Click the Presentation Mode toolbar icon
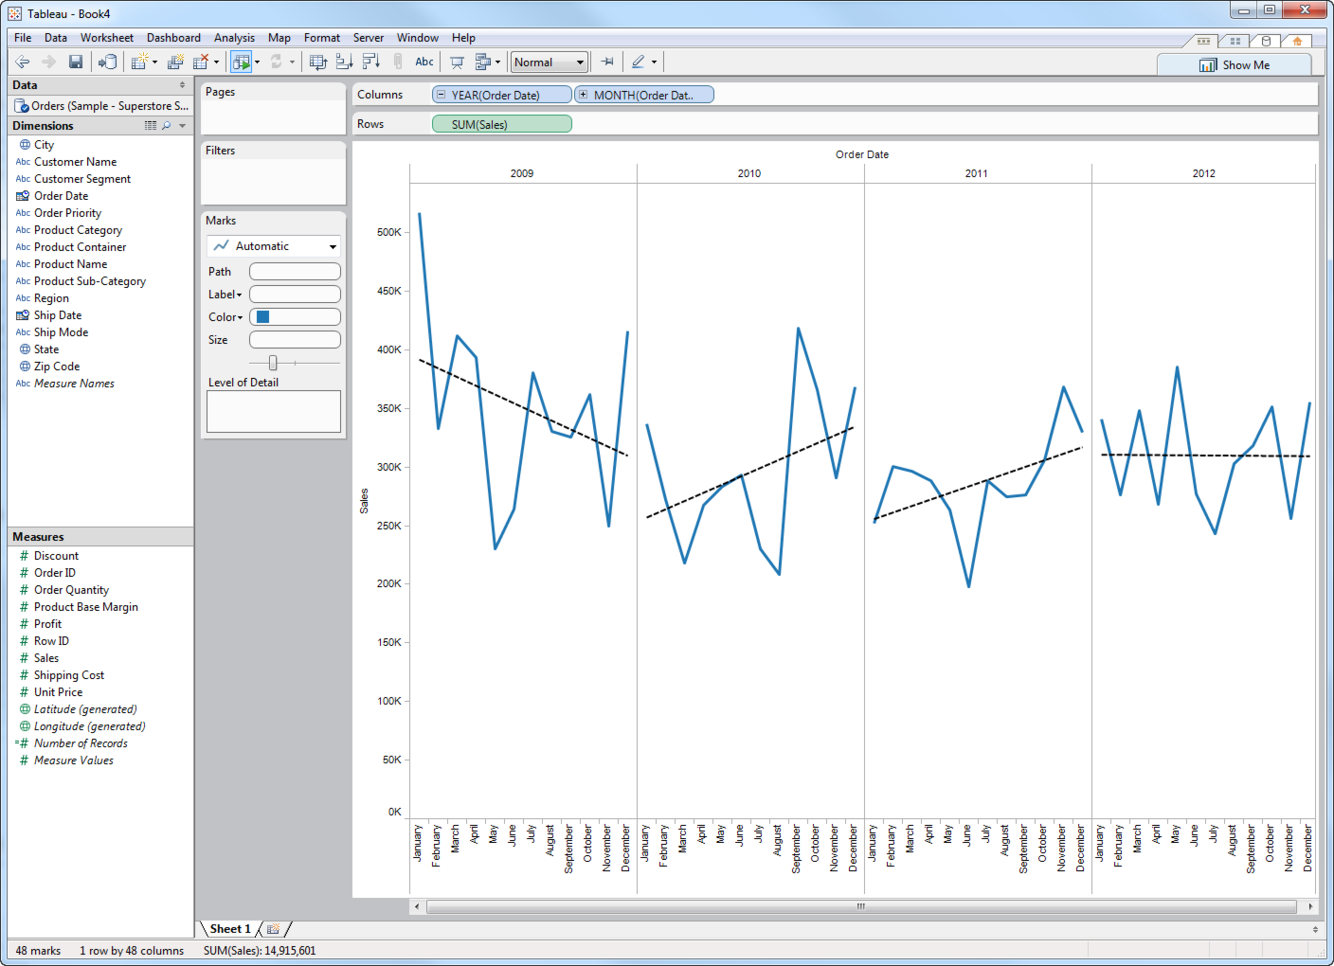 [x=457, y=62]
